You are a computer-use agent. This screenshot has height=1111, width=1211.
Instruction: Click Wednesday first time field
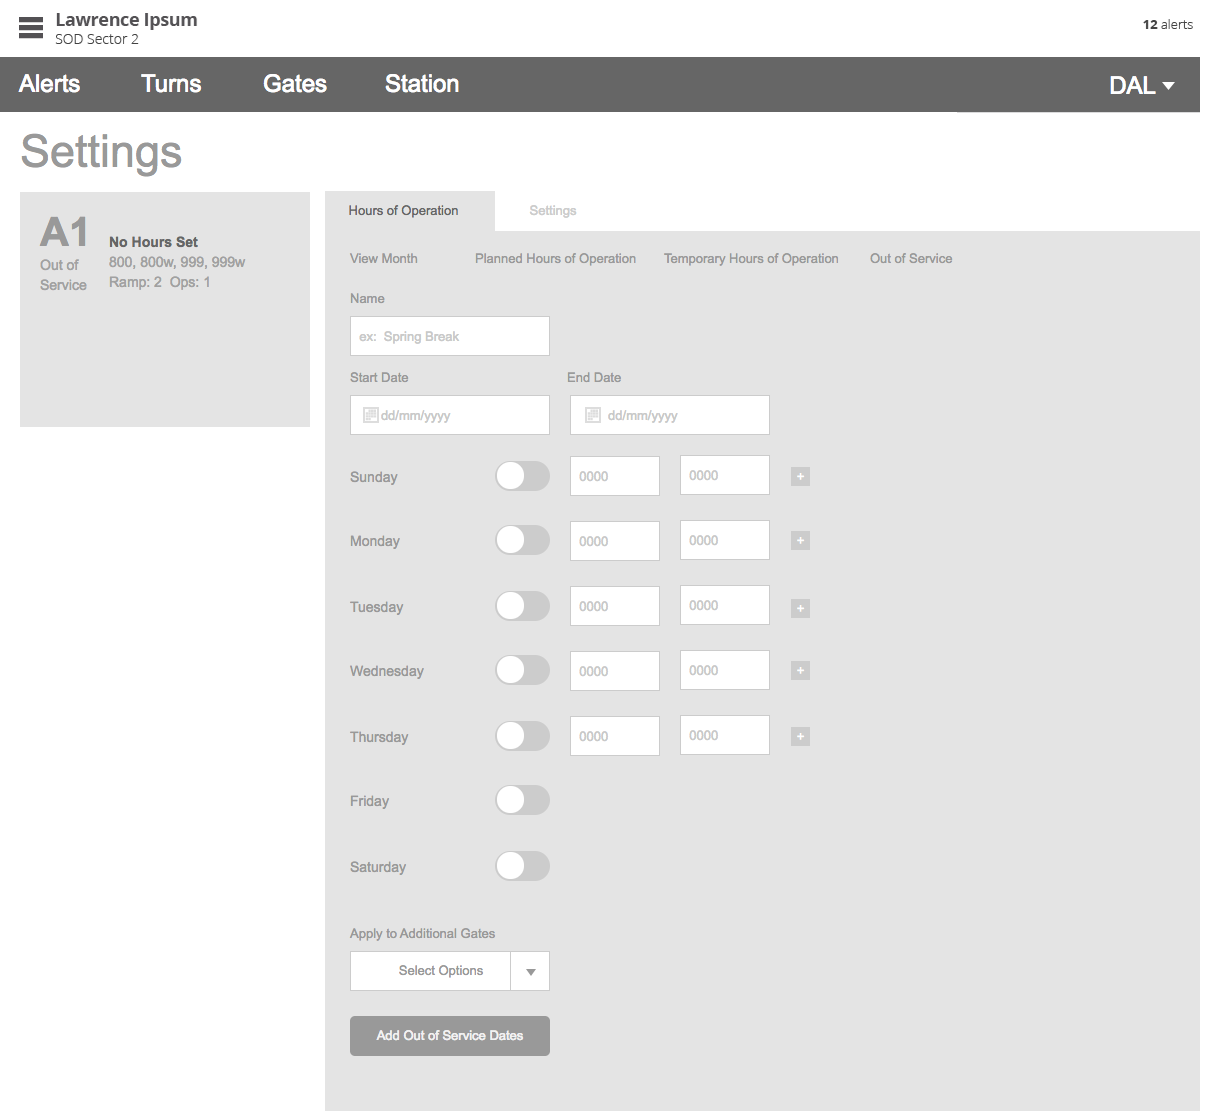click(615, 671)
